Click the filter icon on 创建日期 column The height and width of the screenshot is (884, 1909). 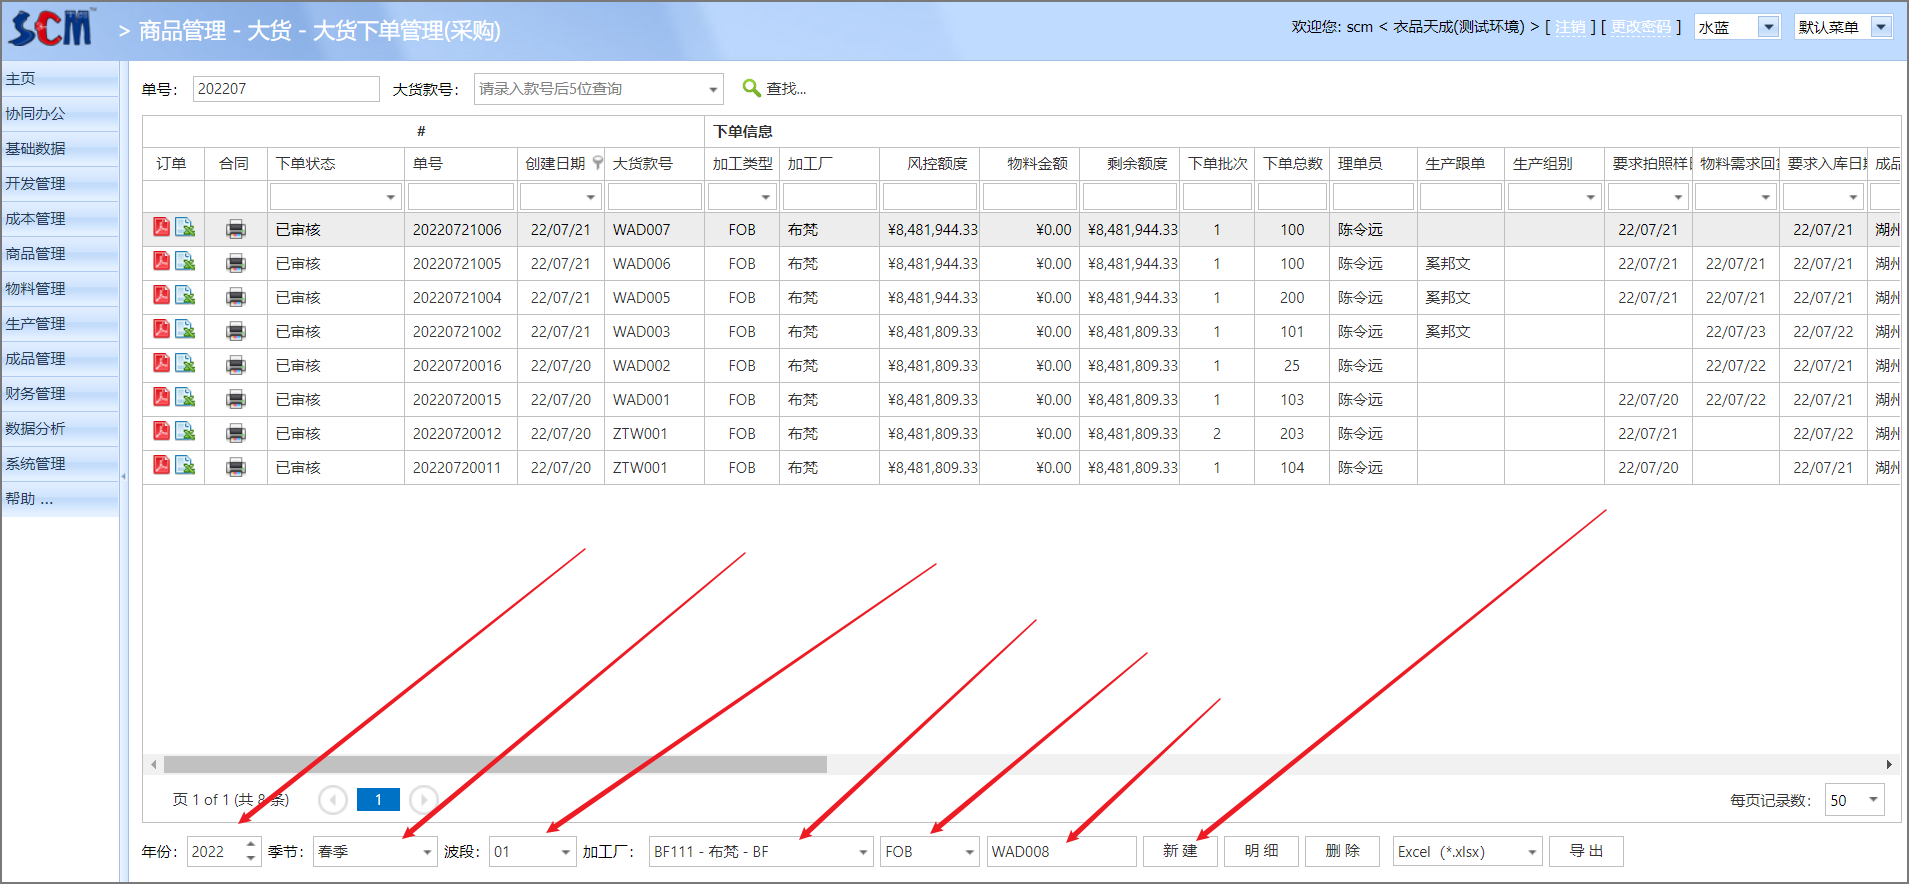(598, 163)
